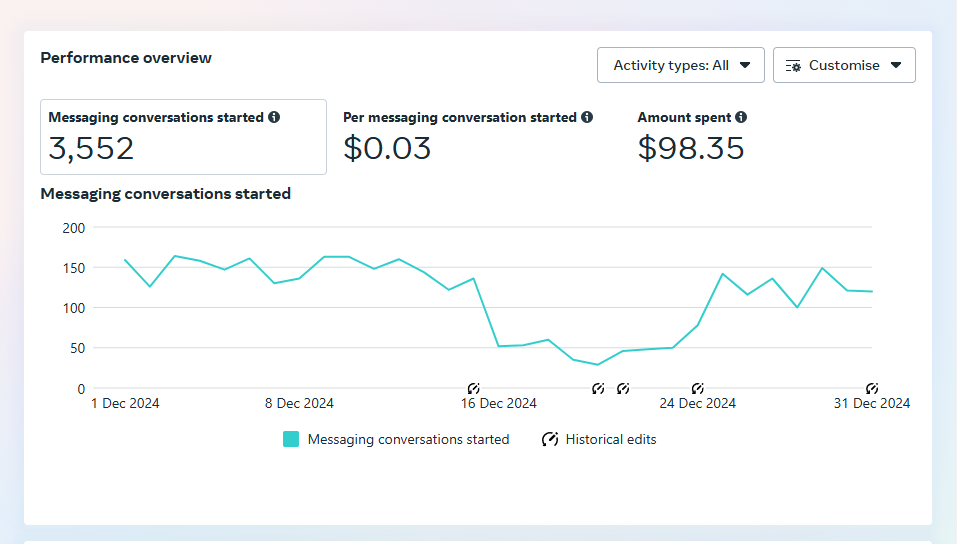Click the historical edit marker nearest 16 Dec
Image resolution: width=957 pixels, height=544 pixels.
(x=474, y=388)
